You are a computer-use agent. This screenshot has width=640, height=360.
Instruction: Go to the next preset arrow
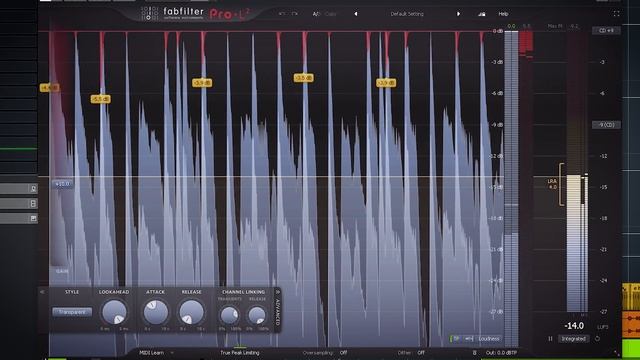pyautogui.click(x=458, y=14)
